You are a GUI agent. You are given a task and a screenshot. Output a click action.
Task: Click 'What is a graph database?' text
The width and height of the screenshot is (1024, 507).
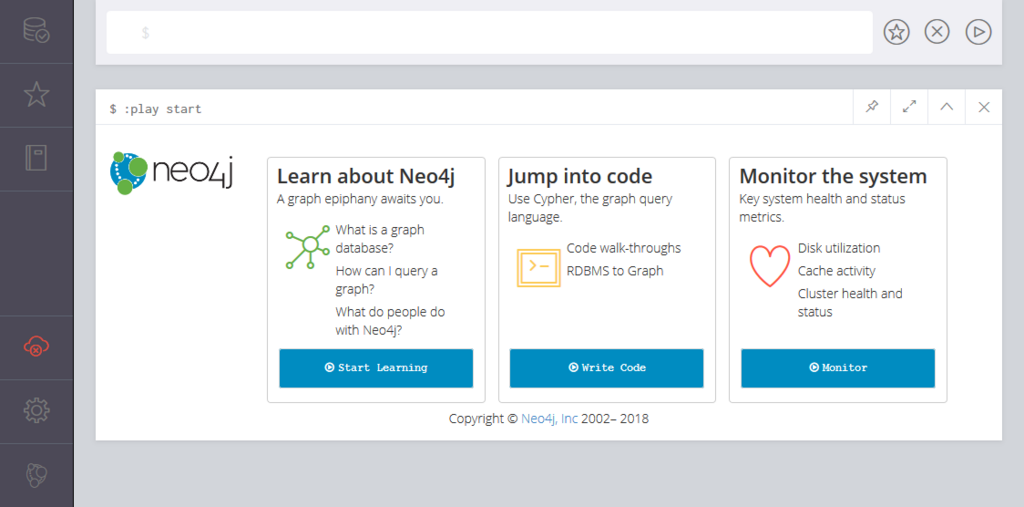(x=380, y=239)
